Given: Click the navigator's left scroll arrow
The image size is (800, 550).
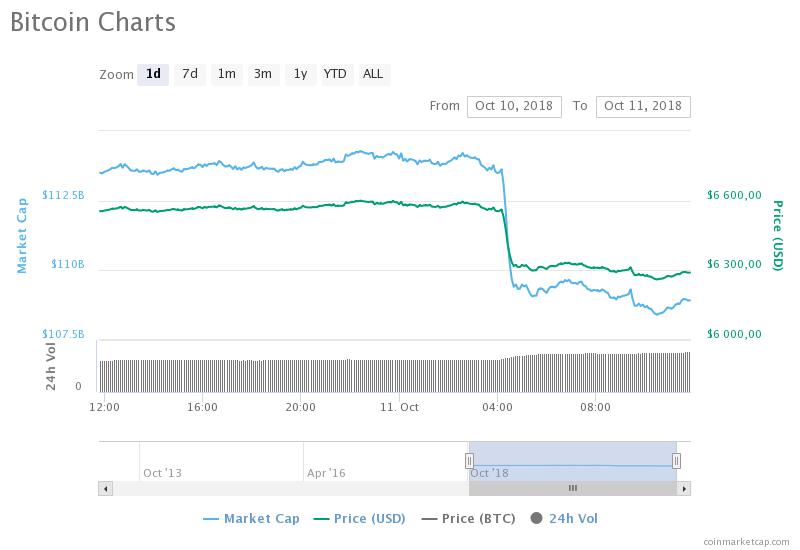Looking at the screenshot, I should coord(106,489).
